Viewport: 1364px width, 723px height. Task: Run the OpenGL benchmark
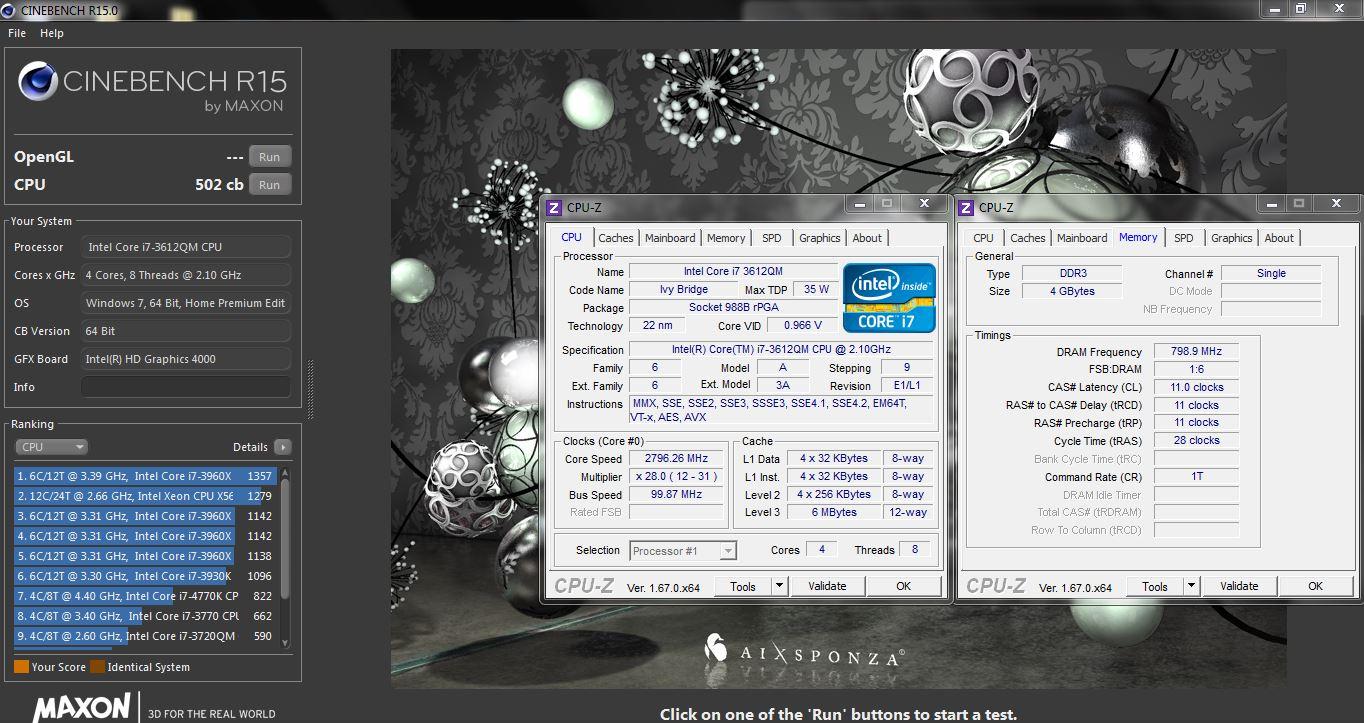click(x=270, y=157)
